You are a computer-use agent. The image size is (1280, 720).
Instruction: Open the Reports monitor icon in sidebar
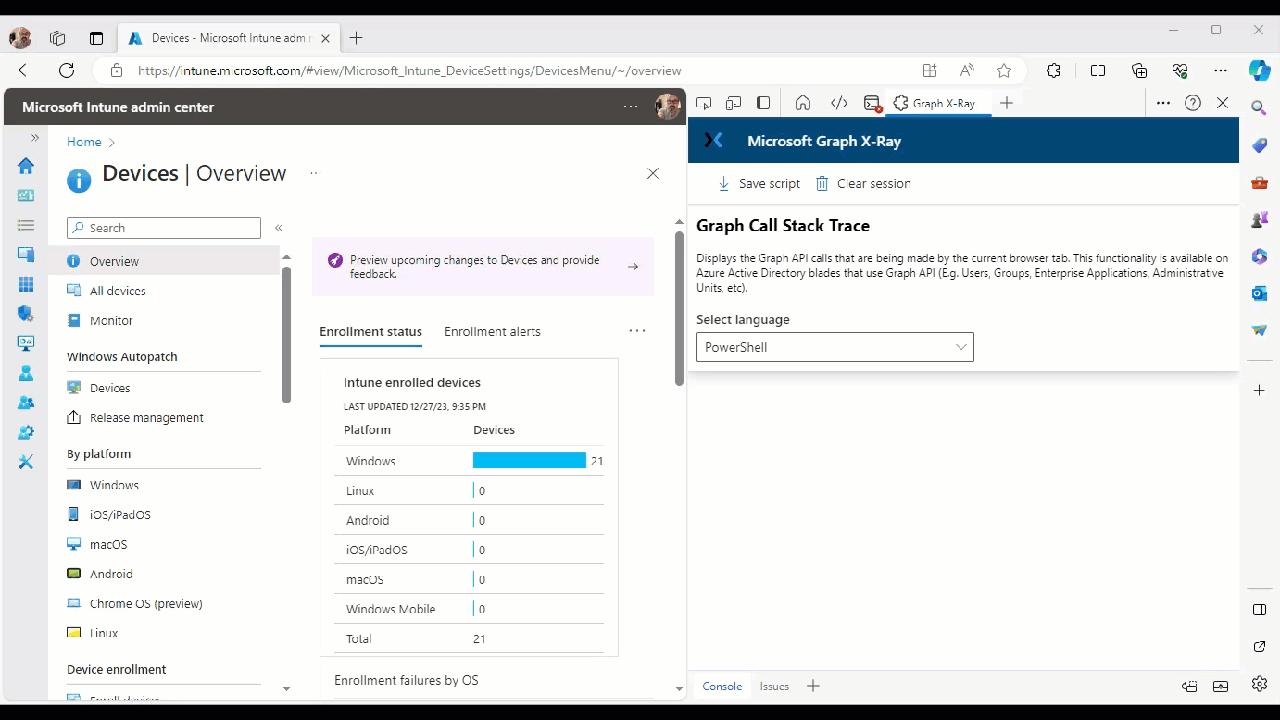click(x=26, y=343)
